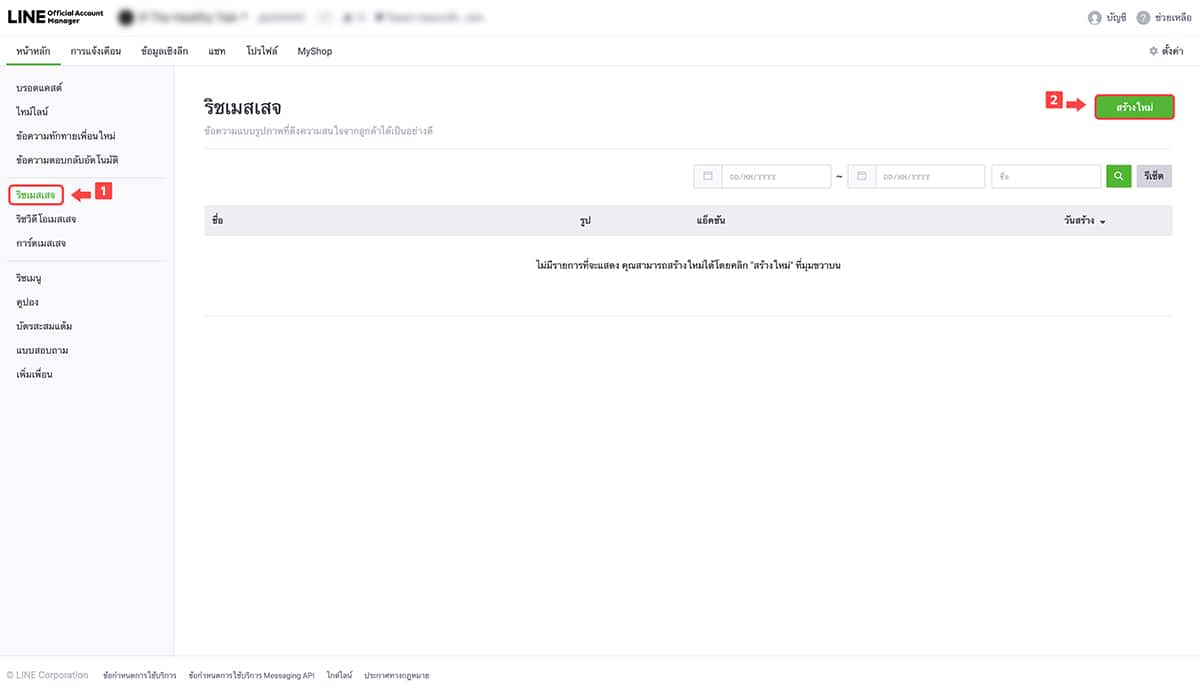The width and height of the screenshot is (1200, 689).
Task: Open the account profile icon (บัญชี)
Action: 1094,18
